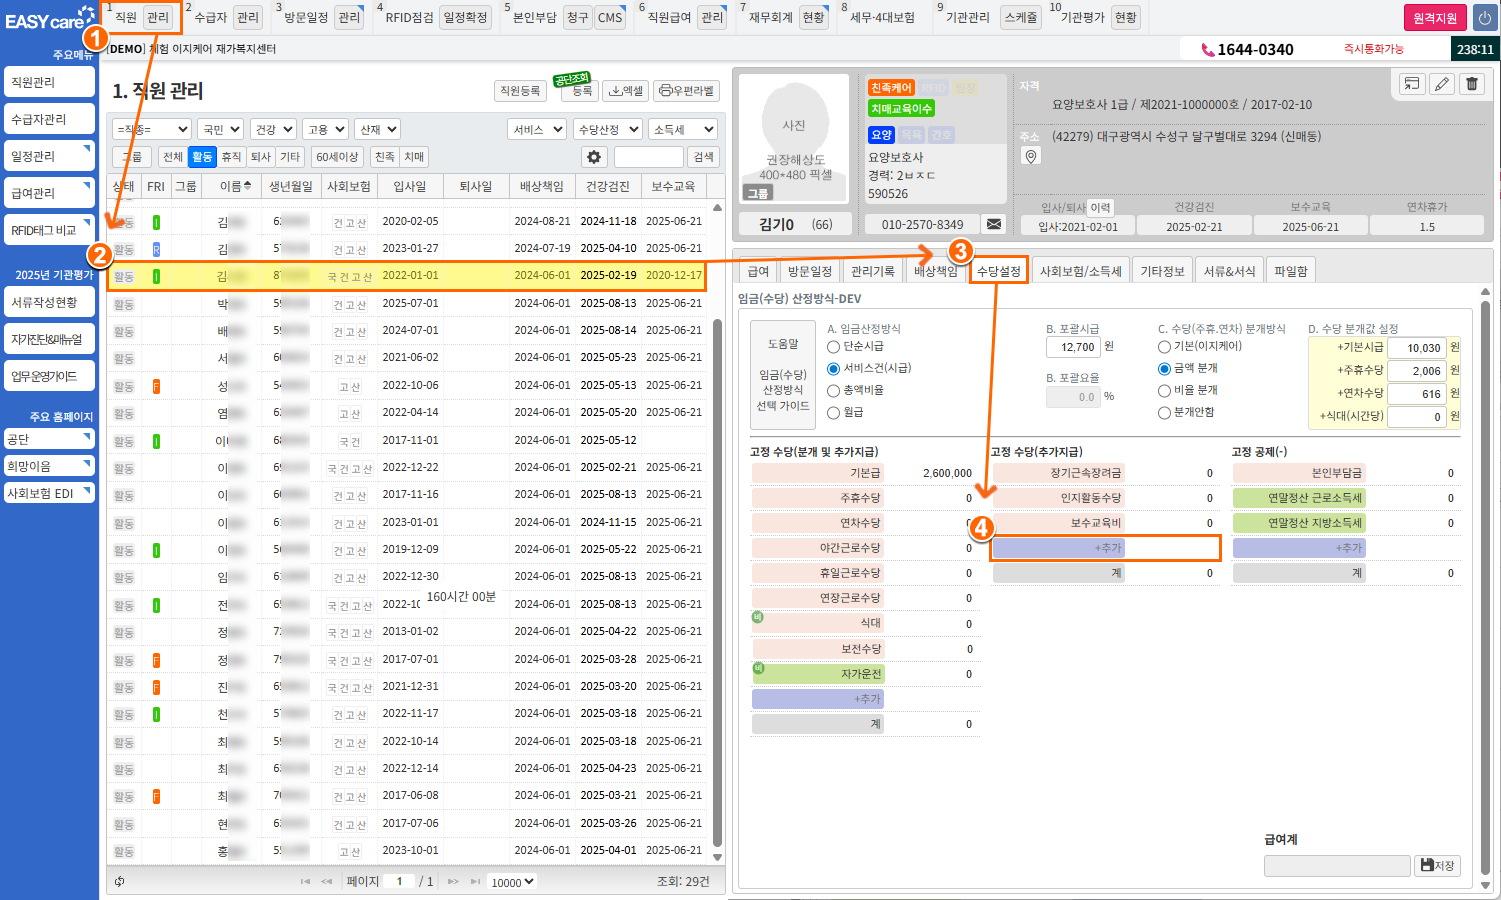Open the gear settings icon beside search box
This screenshot has width=1501, height=900.
tap(594, 157)
